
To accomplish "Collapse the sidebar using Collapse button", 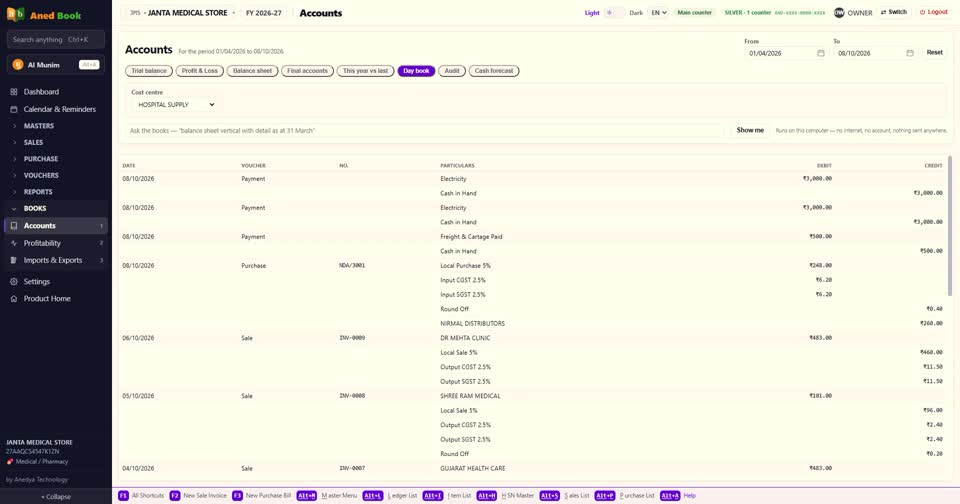I will [56, 497].
